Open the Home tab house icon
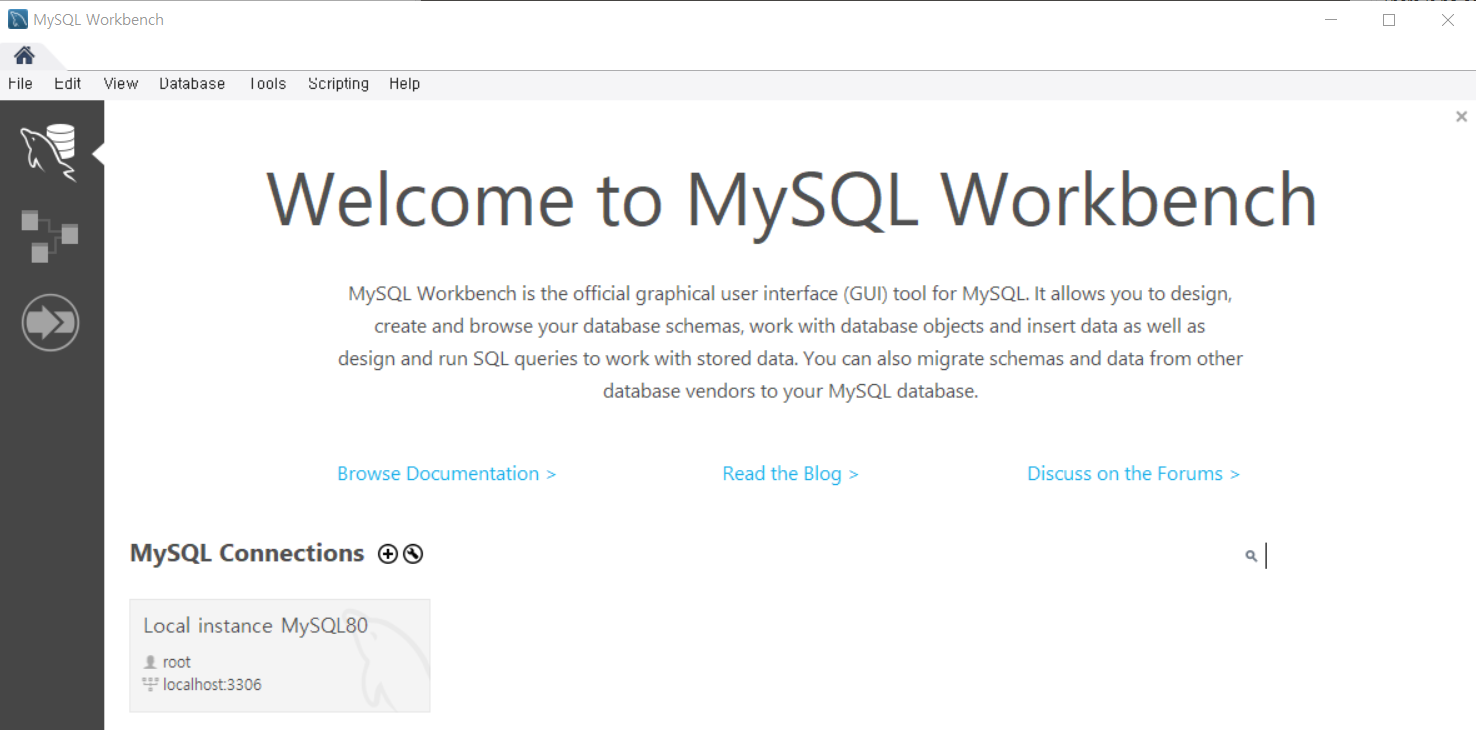 coord(24,54)
